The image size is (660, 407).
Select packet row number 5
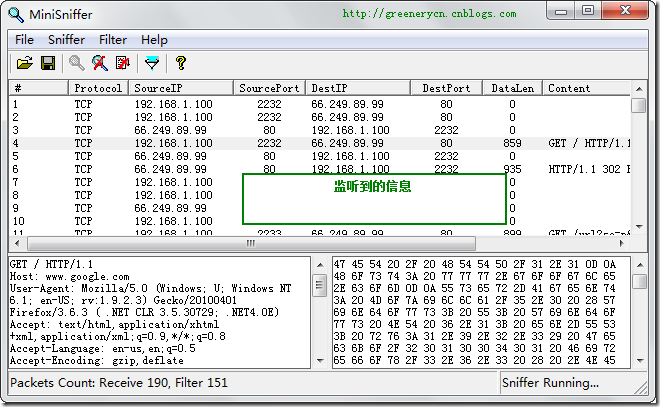(320, 156)
